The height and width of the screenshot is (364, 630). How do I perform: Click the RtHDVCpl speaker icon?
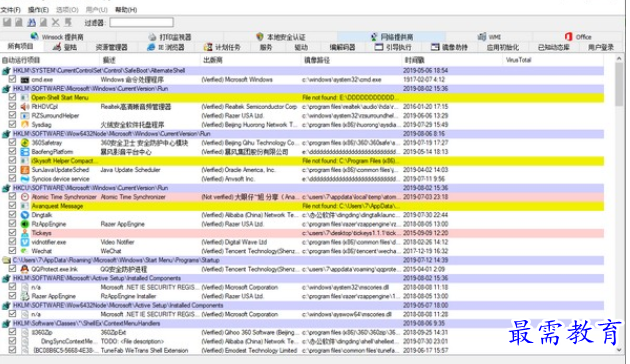click(x=25, y=106)
